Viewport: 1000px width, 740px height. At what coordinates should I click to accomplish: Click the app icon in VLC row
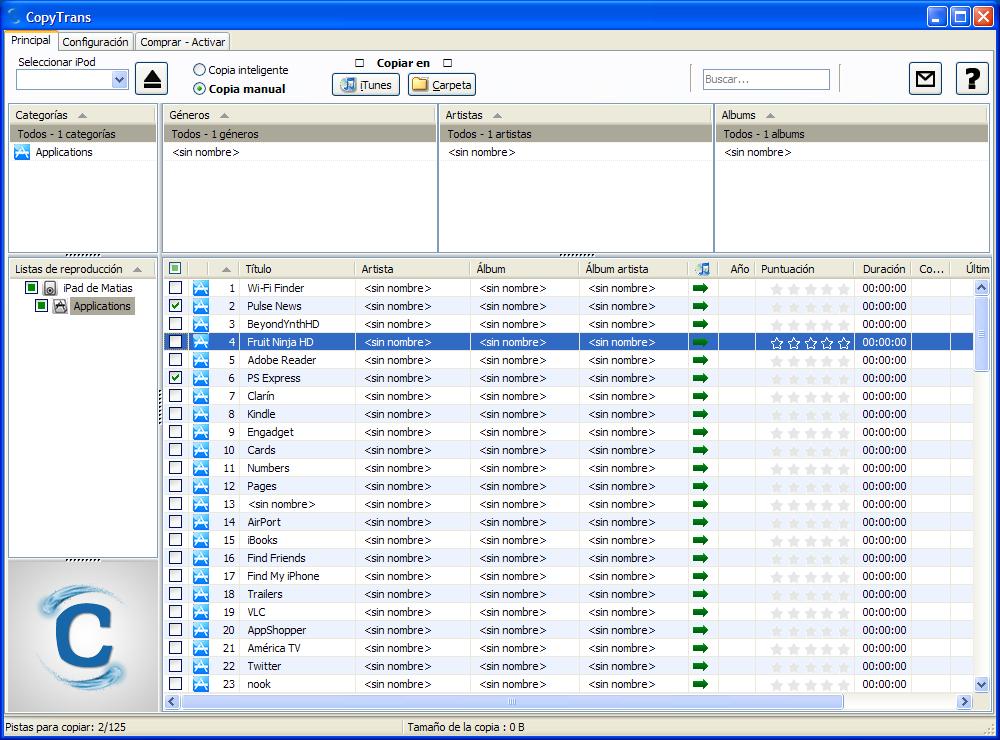click(x=201, y=612)
